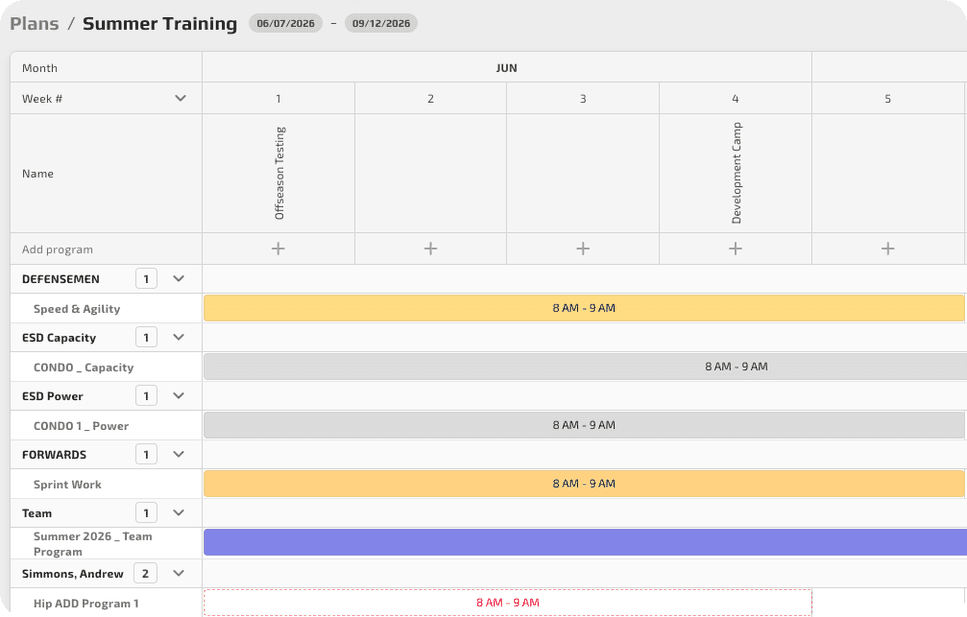Click week number 3 header
The height and width of the screenshot is (617, 967).
coord(583,99)
